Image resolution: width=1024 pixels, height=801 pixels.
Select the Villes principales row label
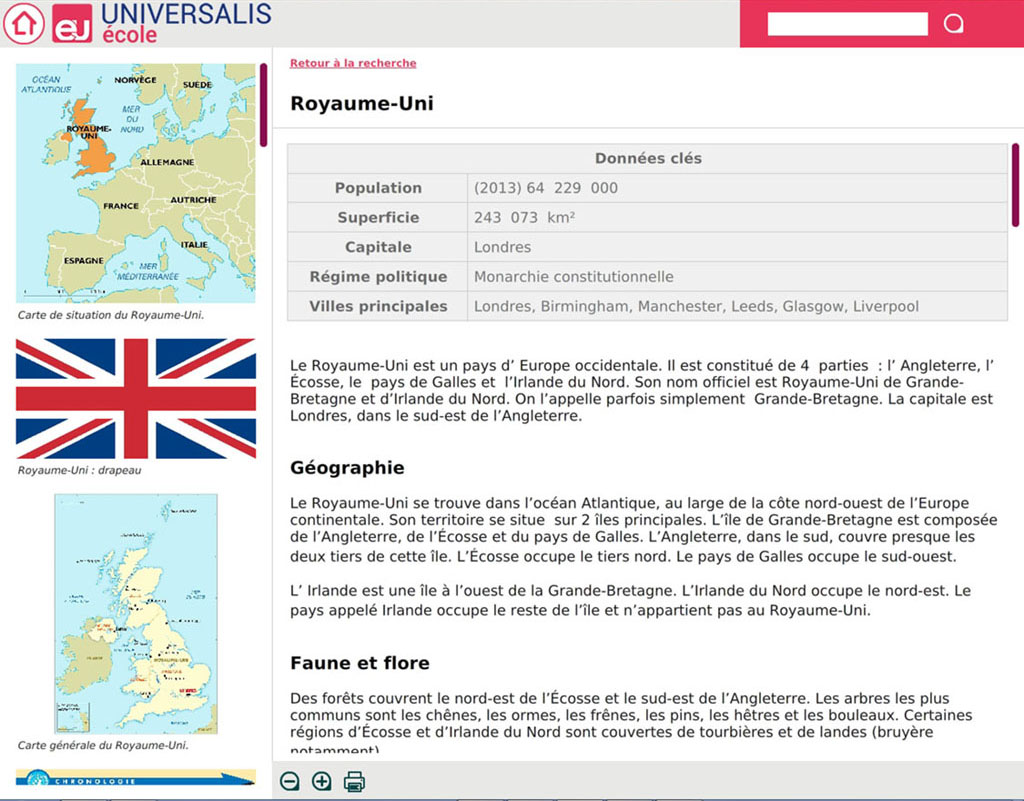(378, 306)
